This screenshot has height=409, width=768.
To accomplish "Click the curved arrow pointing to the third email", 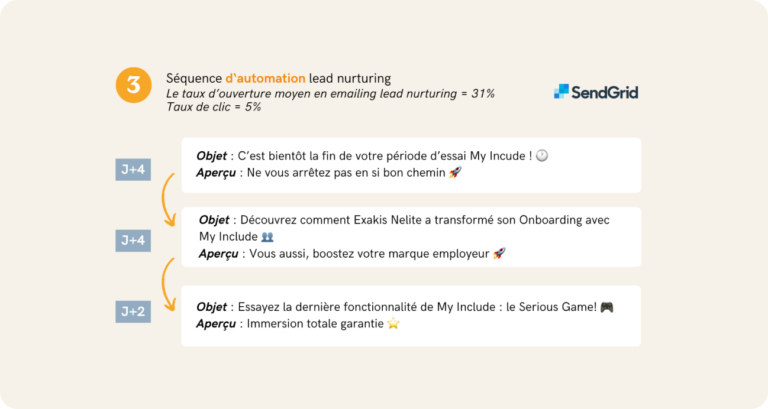I will tap(169, 276).
